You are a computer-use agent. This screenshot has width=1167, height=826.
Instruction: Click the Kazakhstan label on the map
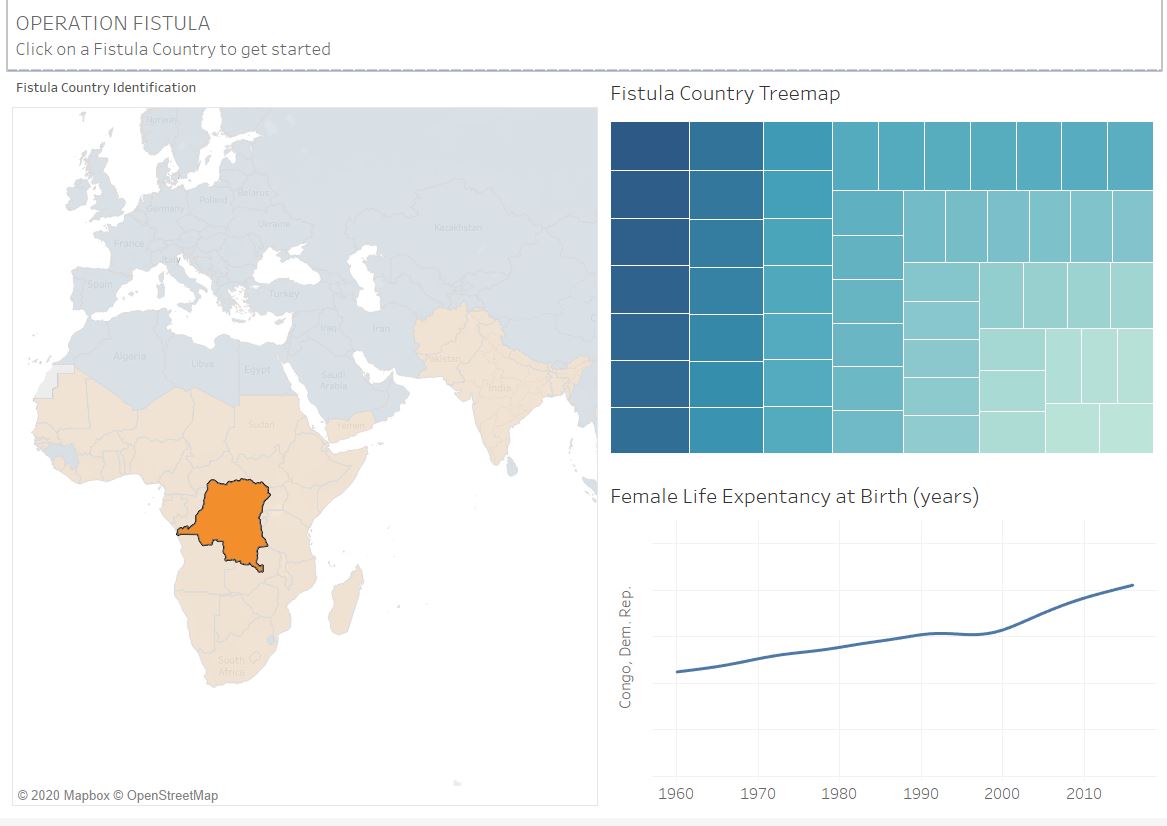(x=458, y=227)
